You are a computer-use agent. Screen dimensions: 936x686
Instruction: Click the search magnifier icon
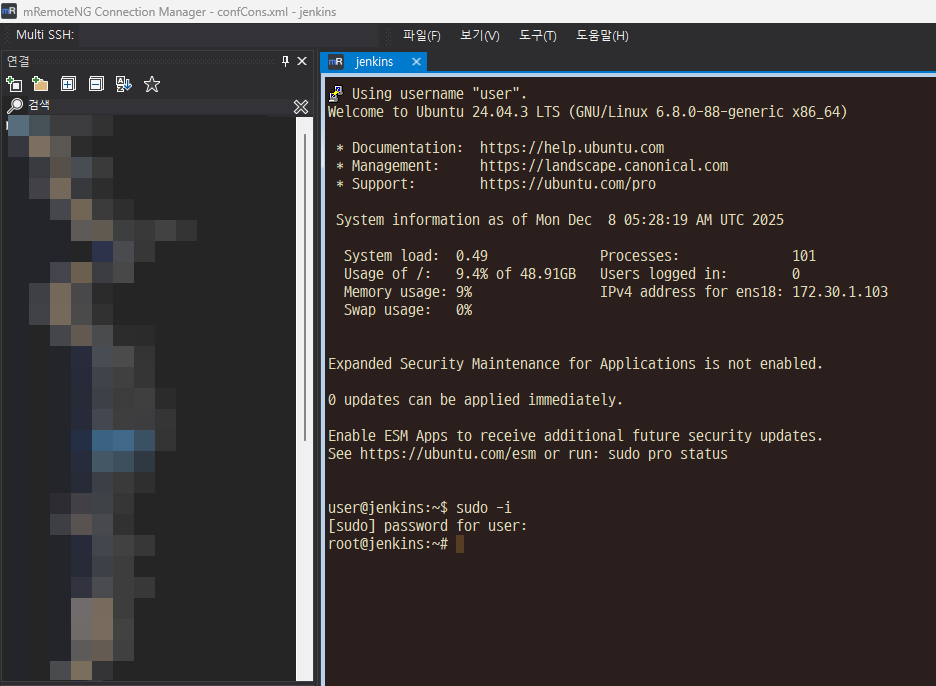[x=15, y=106]
